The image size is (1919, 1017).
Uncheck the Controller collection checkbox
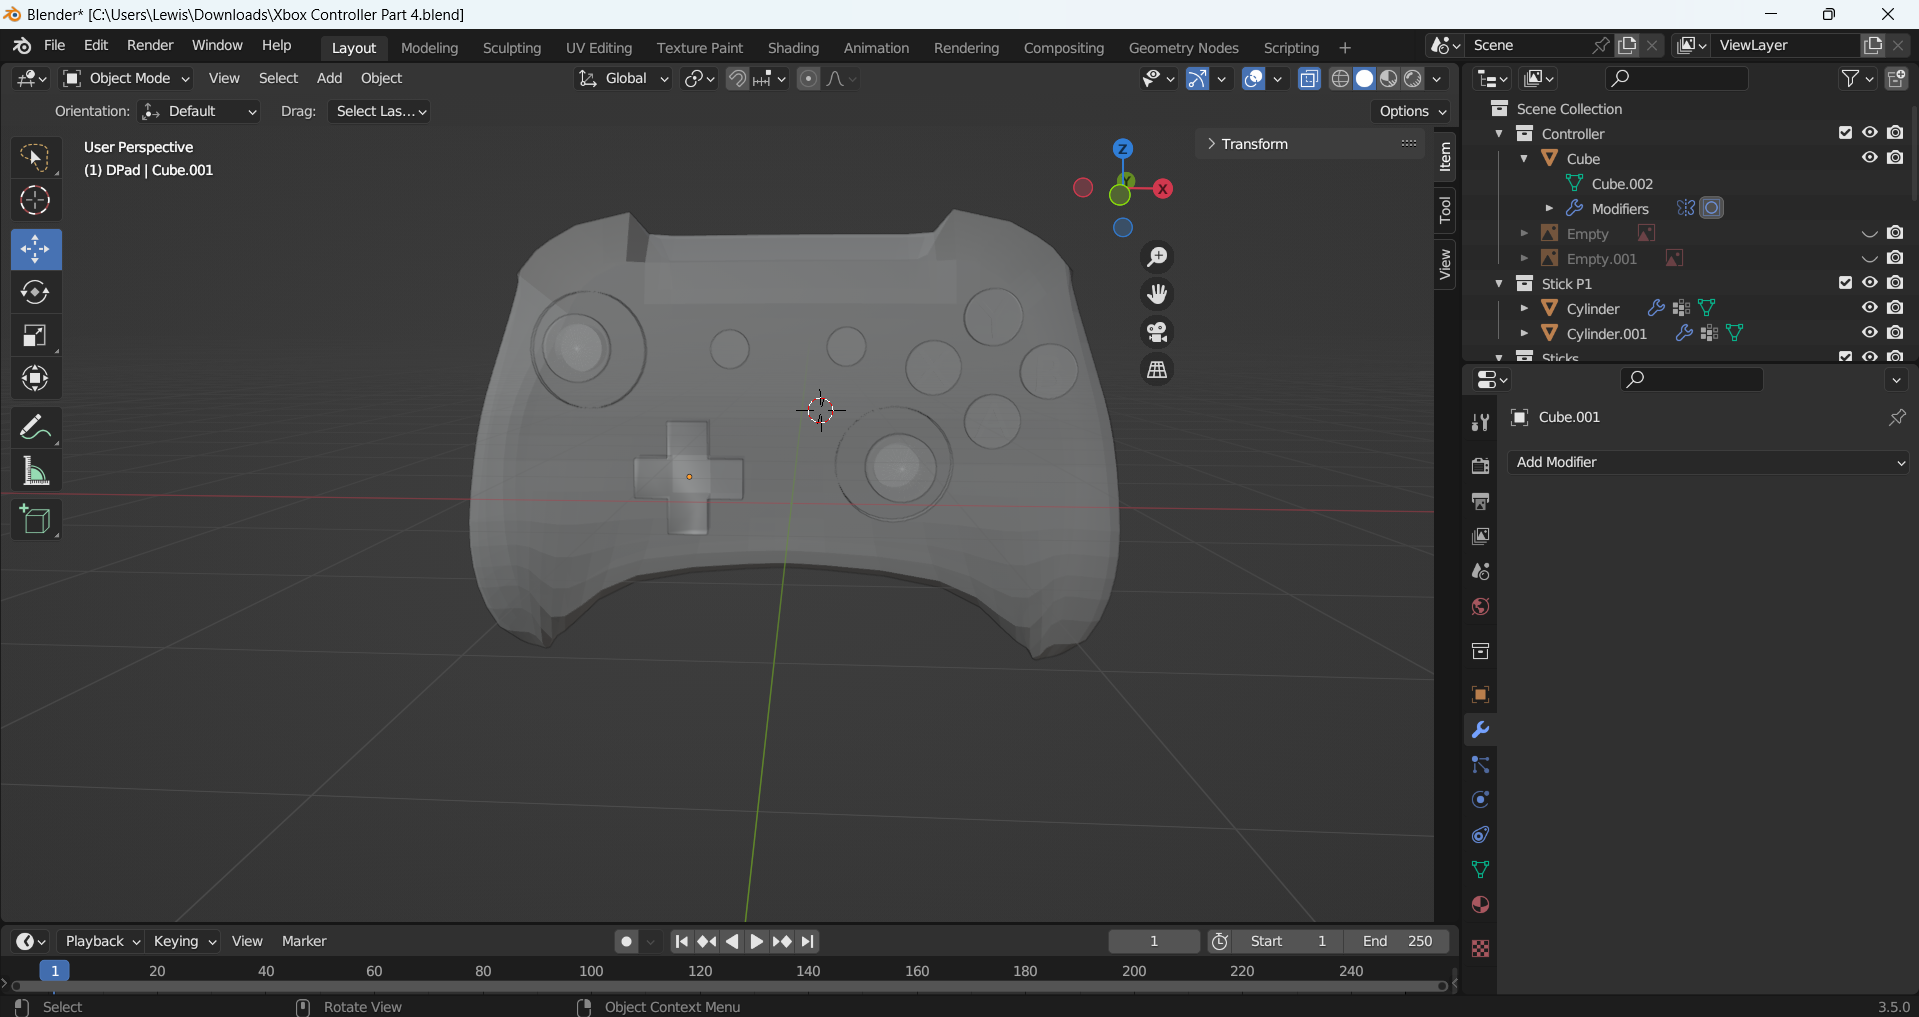point(1845,133)
